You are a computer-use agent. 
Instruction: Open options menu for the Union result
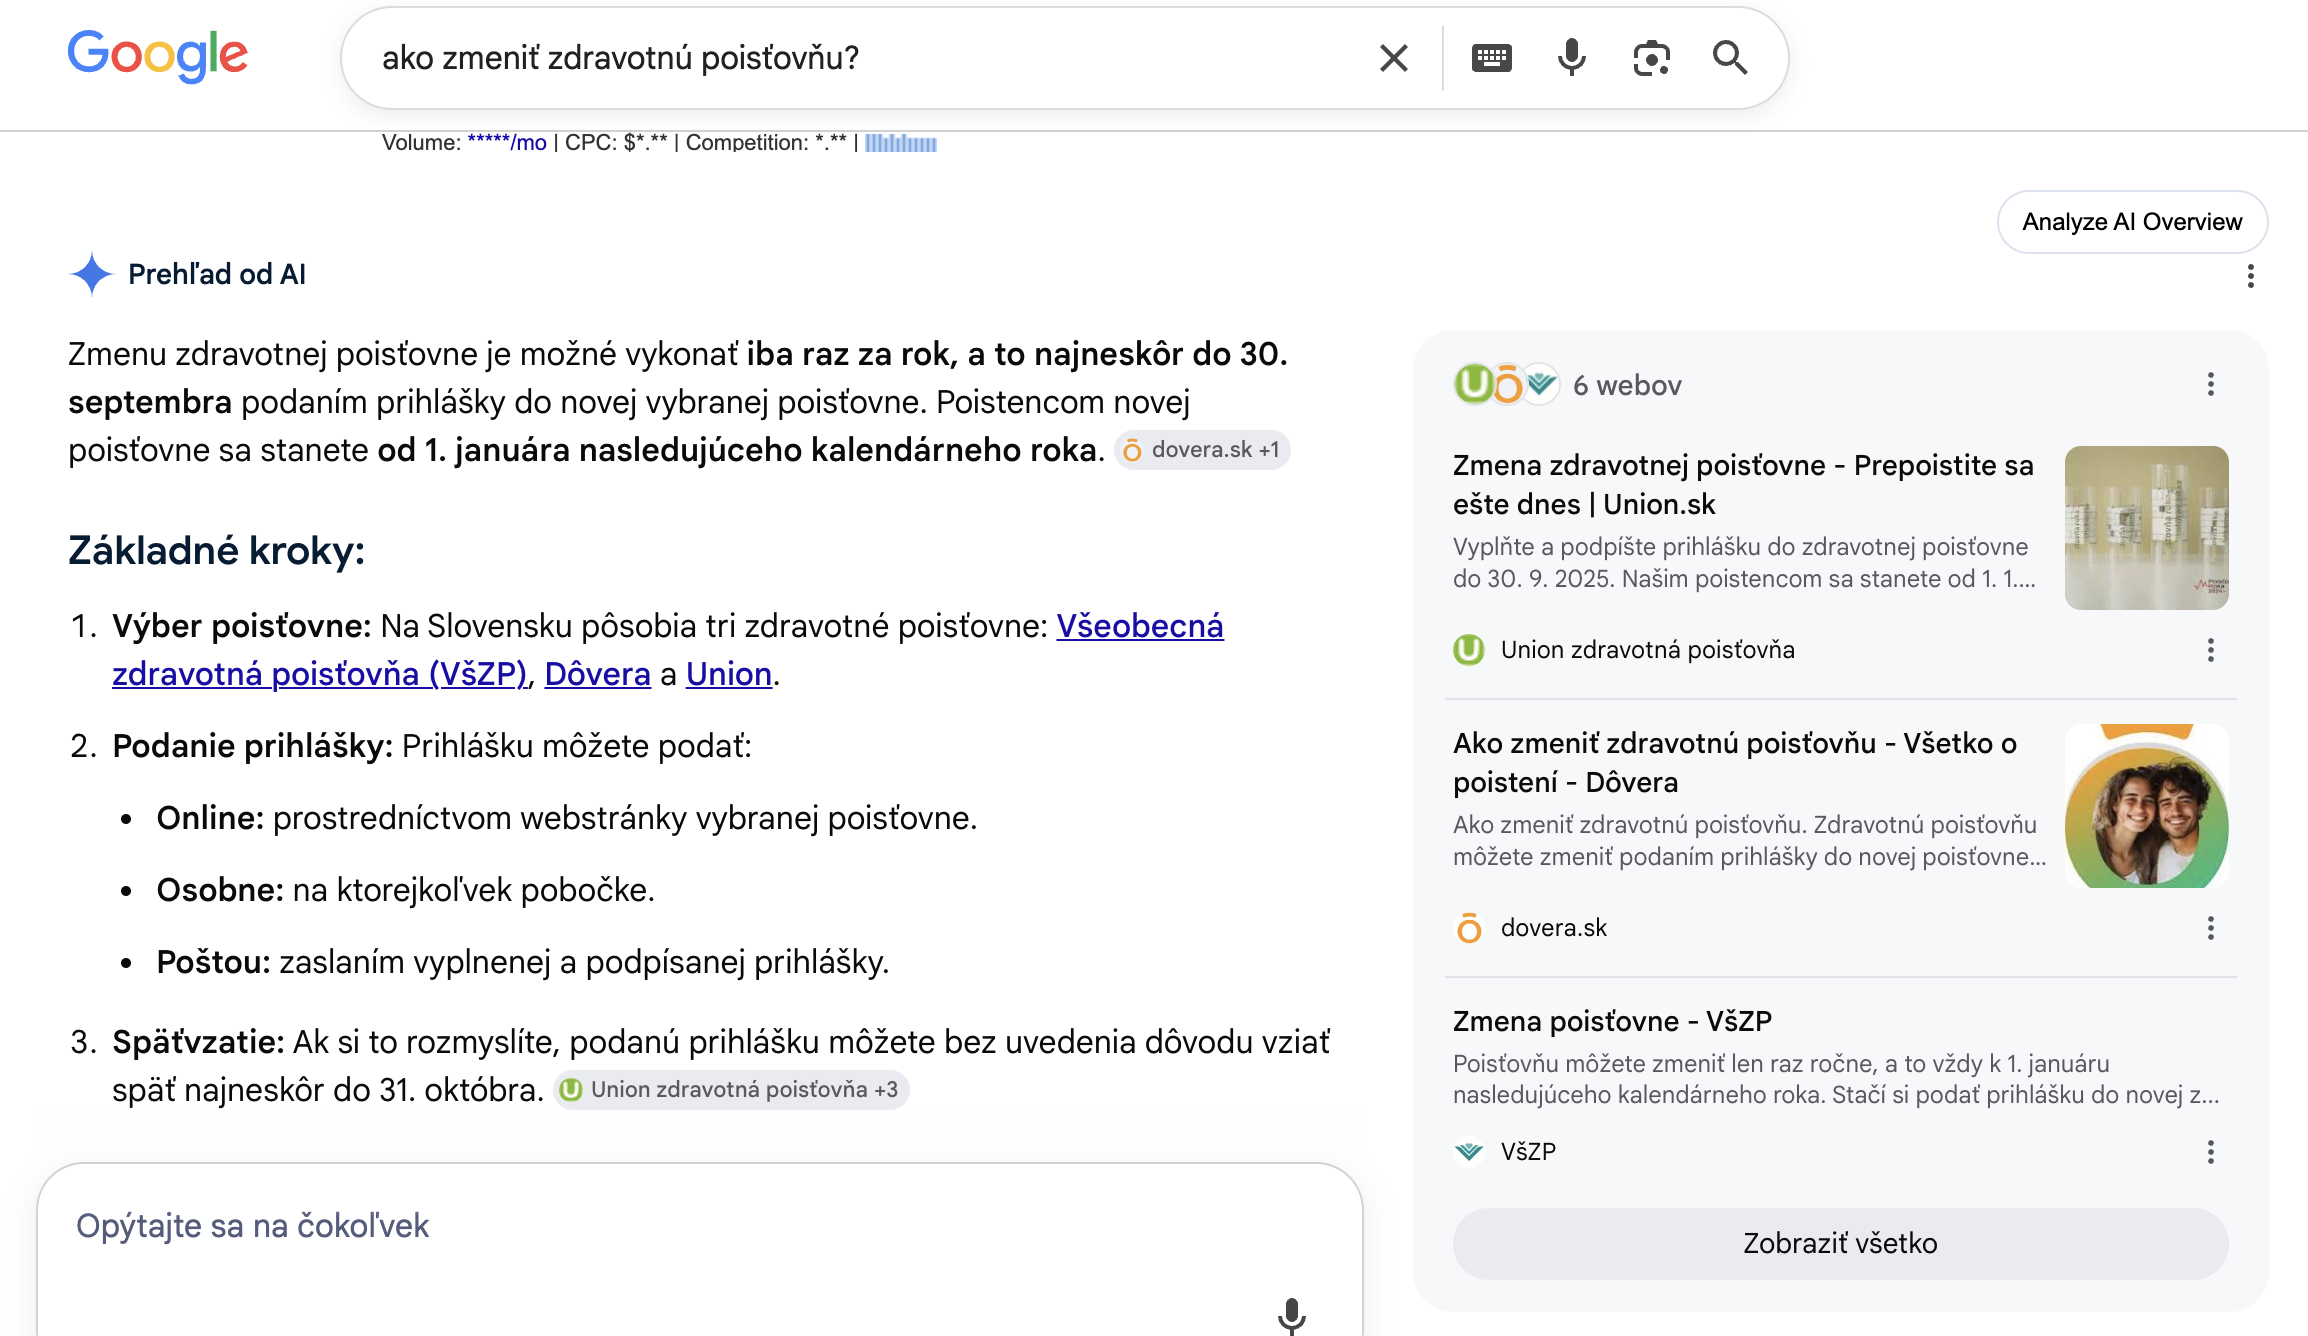coord(2210,651)
